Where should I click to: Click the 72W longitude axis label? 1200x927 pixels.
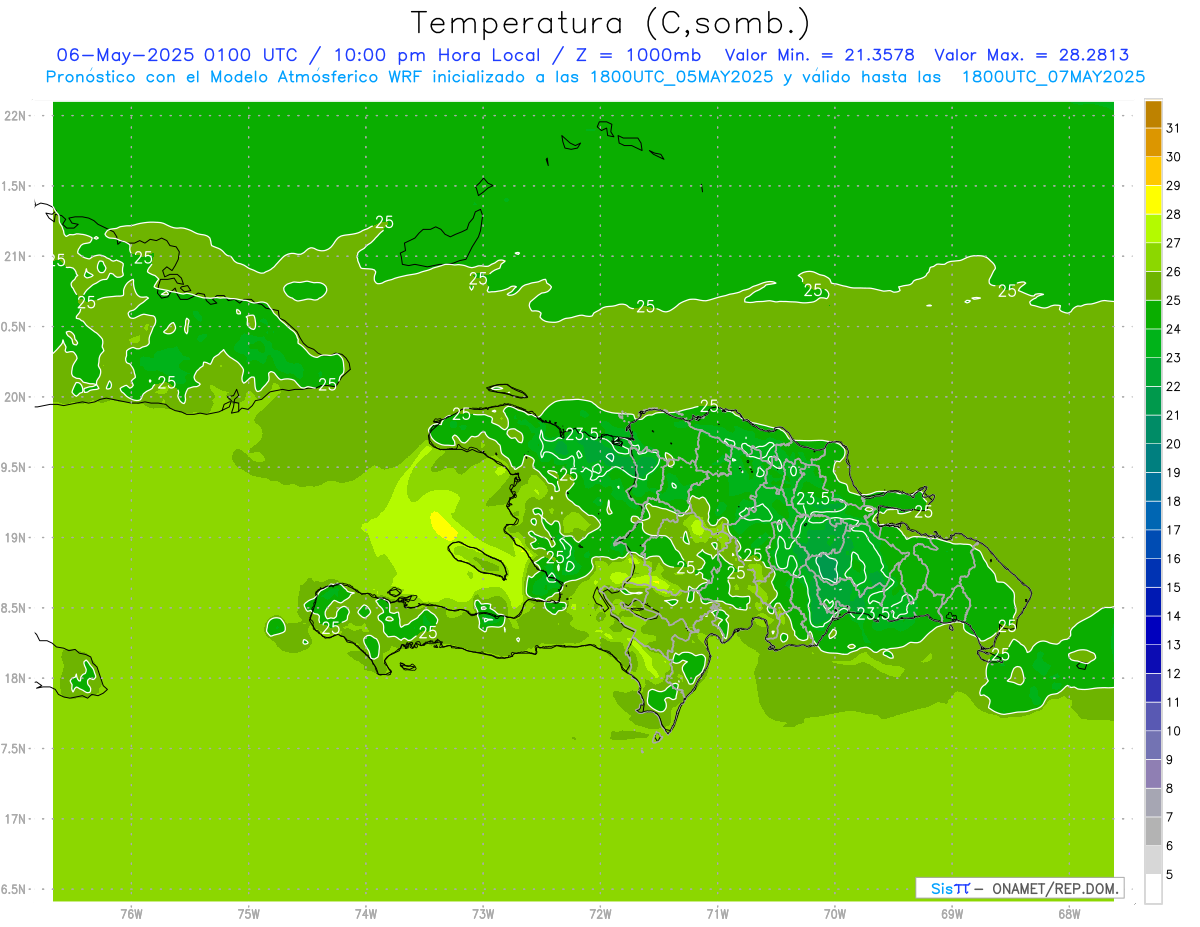click(x=601, y=914)
